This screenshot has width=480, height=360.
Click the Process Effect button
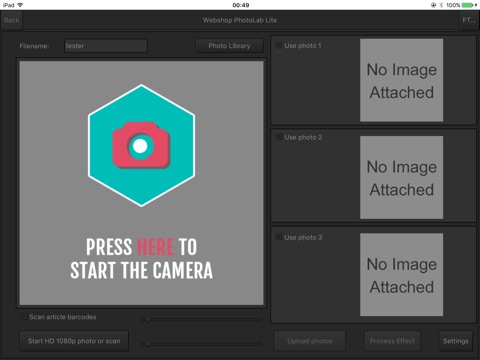coord(392,341)
